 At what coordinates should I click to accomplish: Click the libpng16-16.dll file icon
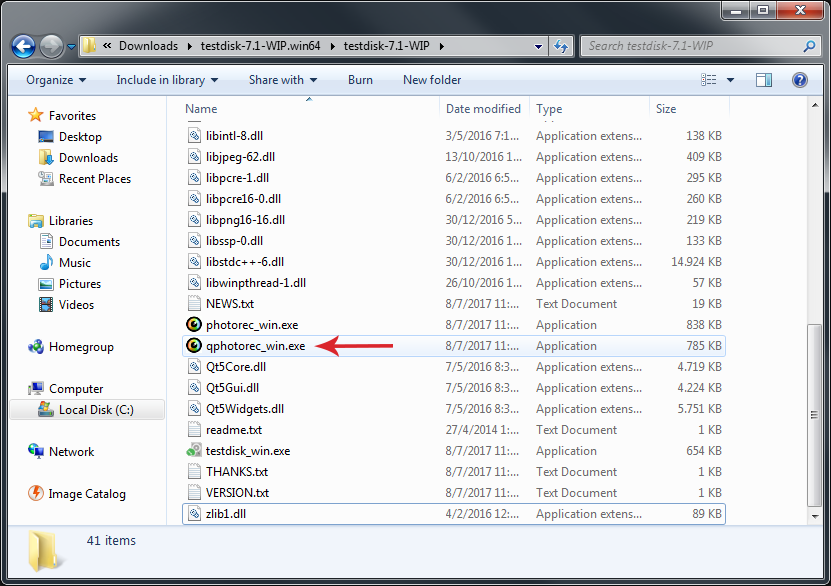coord(195,219)
